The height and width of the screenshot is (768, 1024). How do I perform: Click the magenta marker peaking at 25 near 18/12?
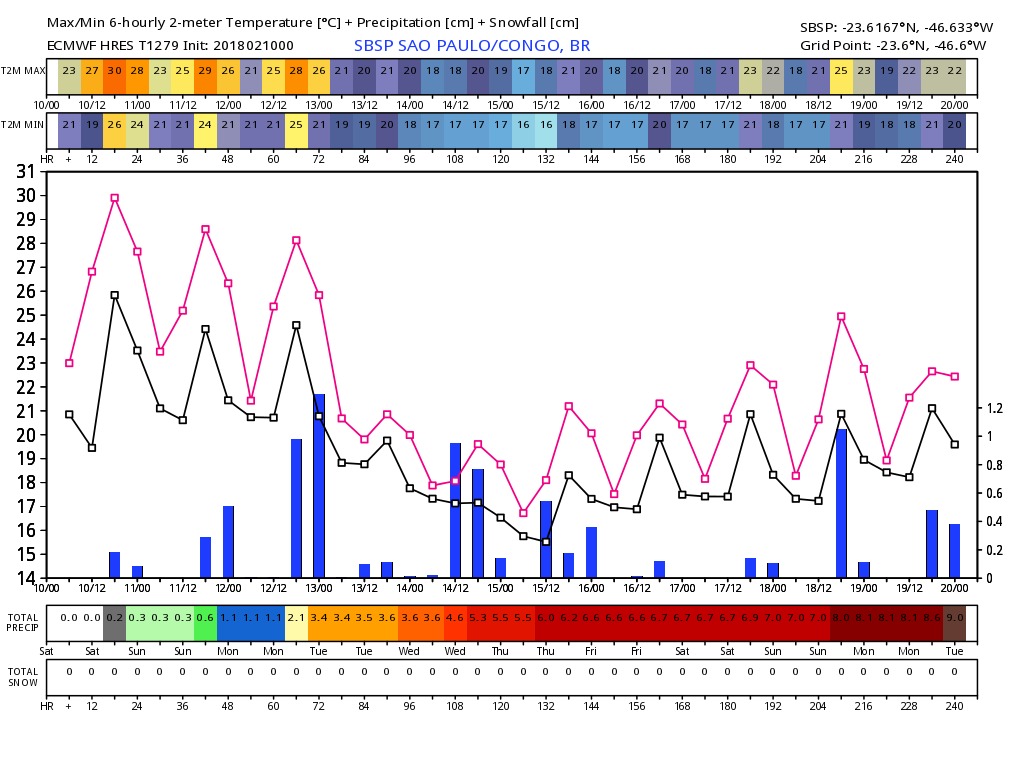(x=841, y=317)
